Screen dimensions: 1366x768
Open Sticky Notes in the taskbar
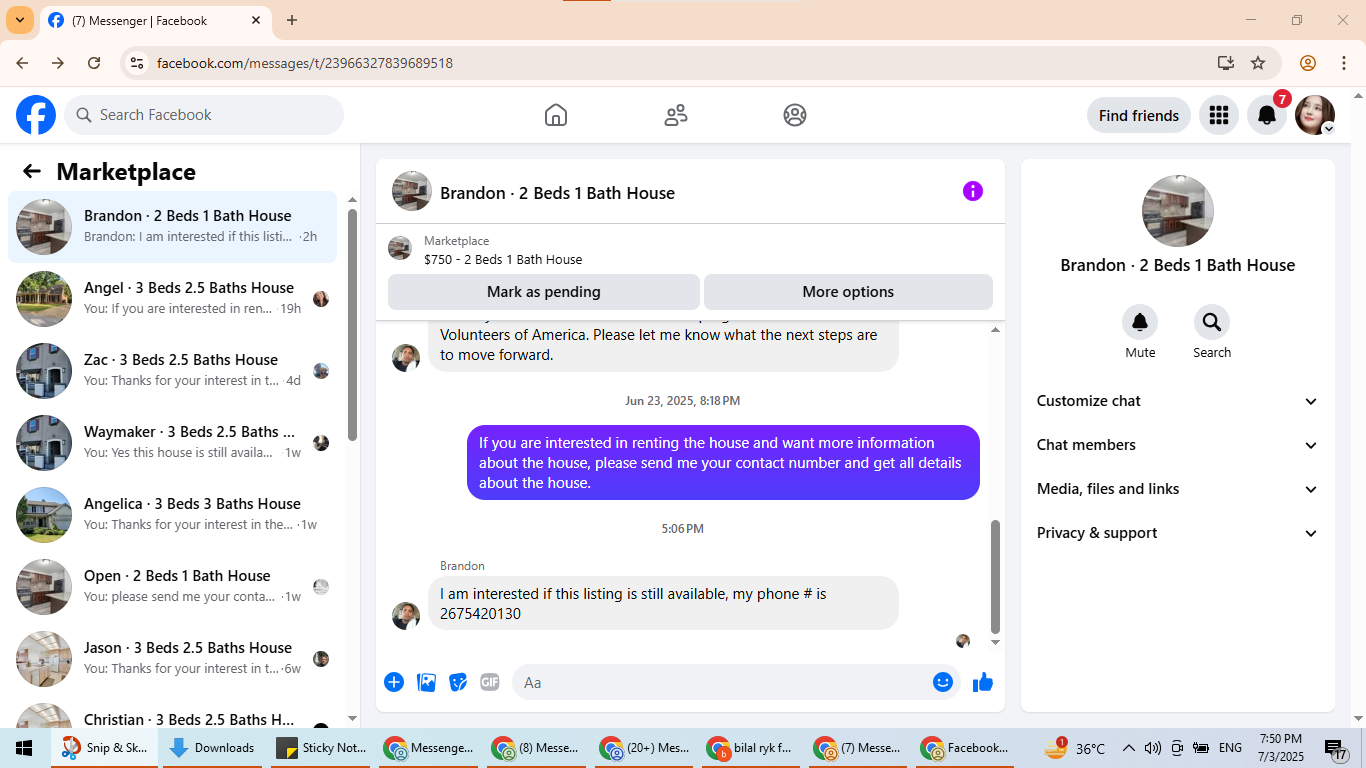click(320, 748)
